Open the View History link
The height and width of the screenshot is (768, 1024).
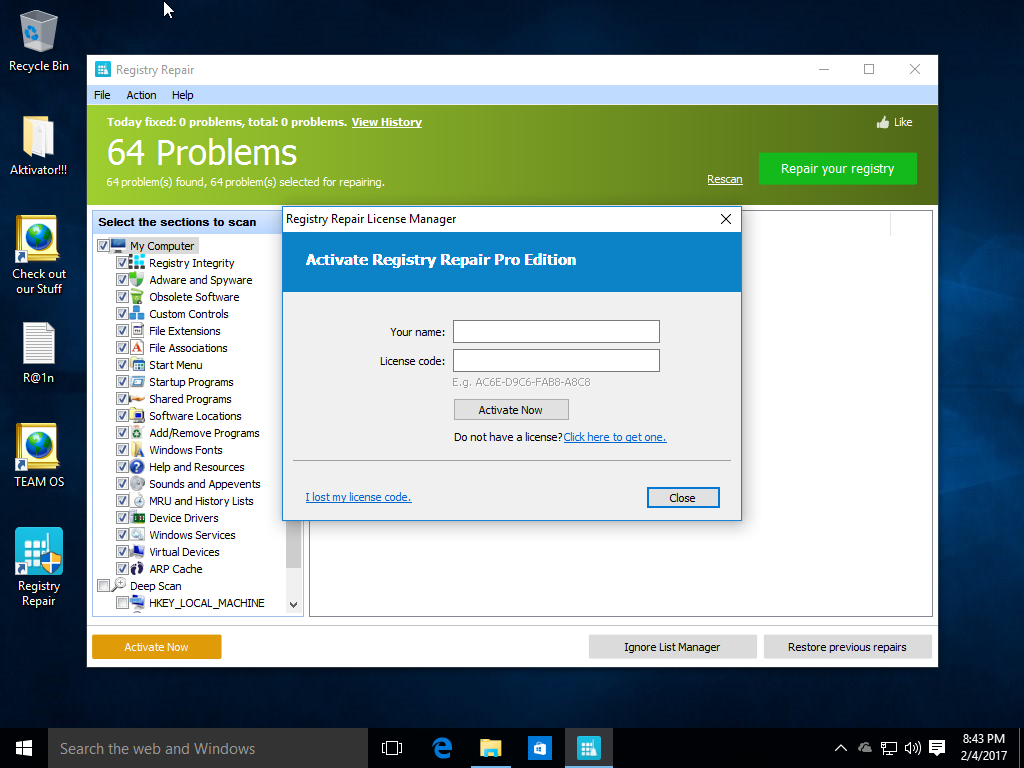[387, 122]
